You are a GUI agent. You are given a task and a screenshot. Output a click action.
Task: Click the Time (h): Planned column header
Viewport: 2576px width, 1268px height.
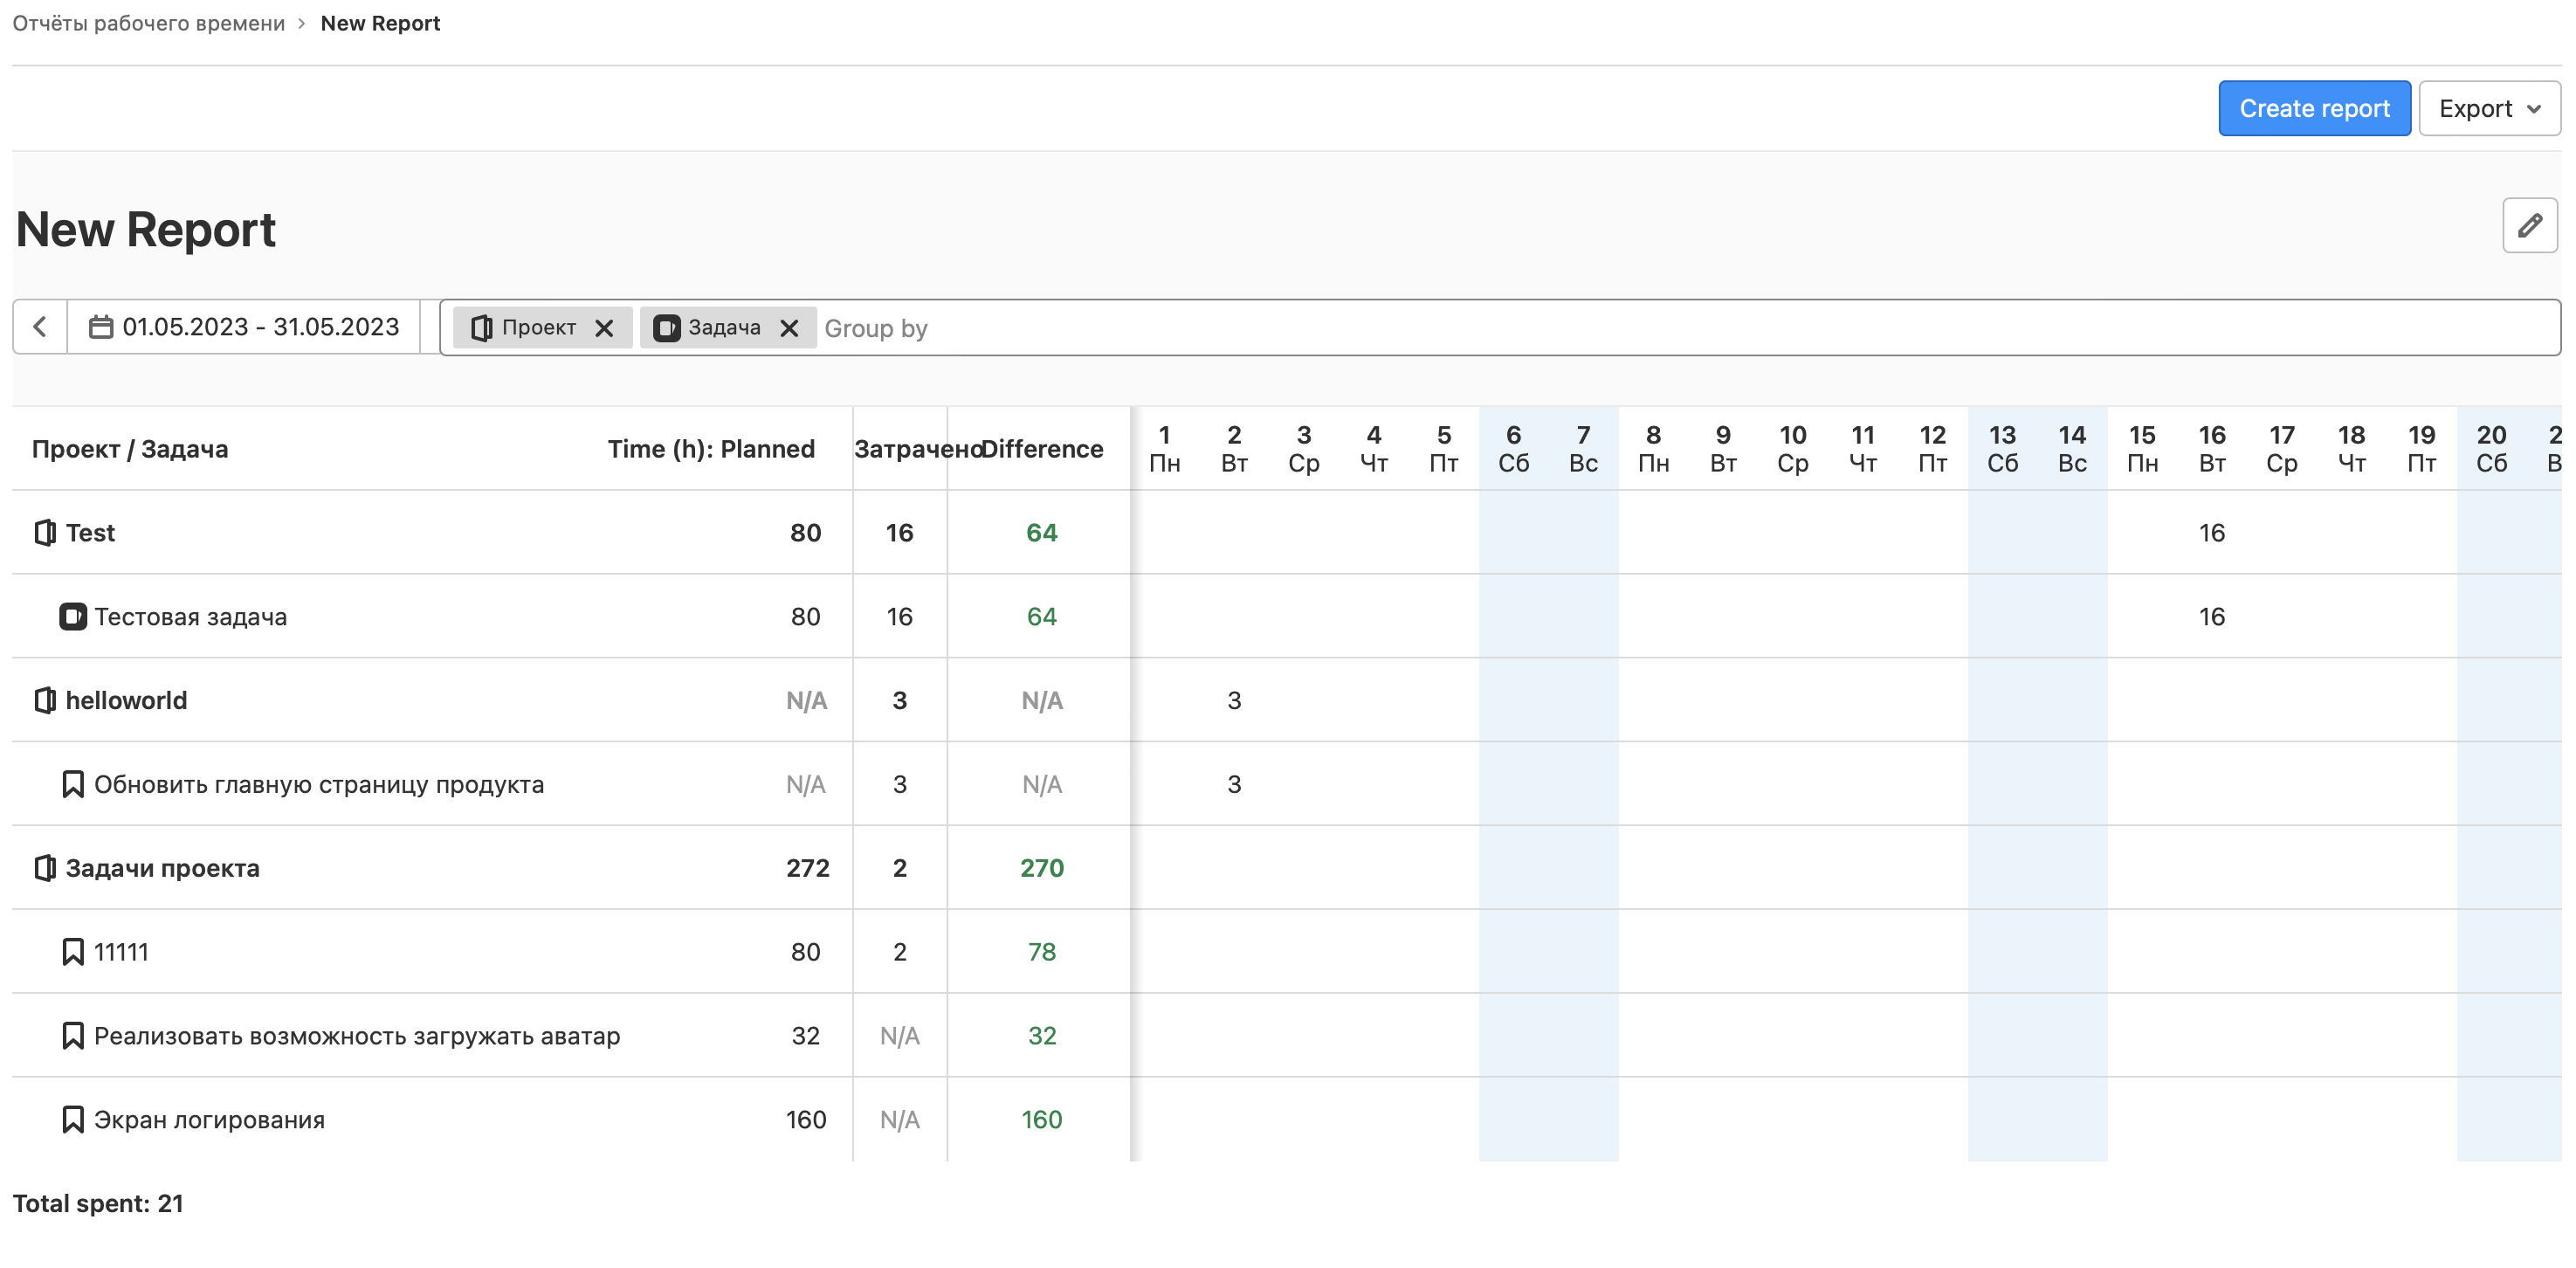pos(710,449)
